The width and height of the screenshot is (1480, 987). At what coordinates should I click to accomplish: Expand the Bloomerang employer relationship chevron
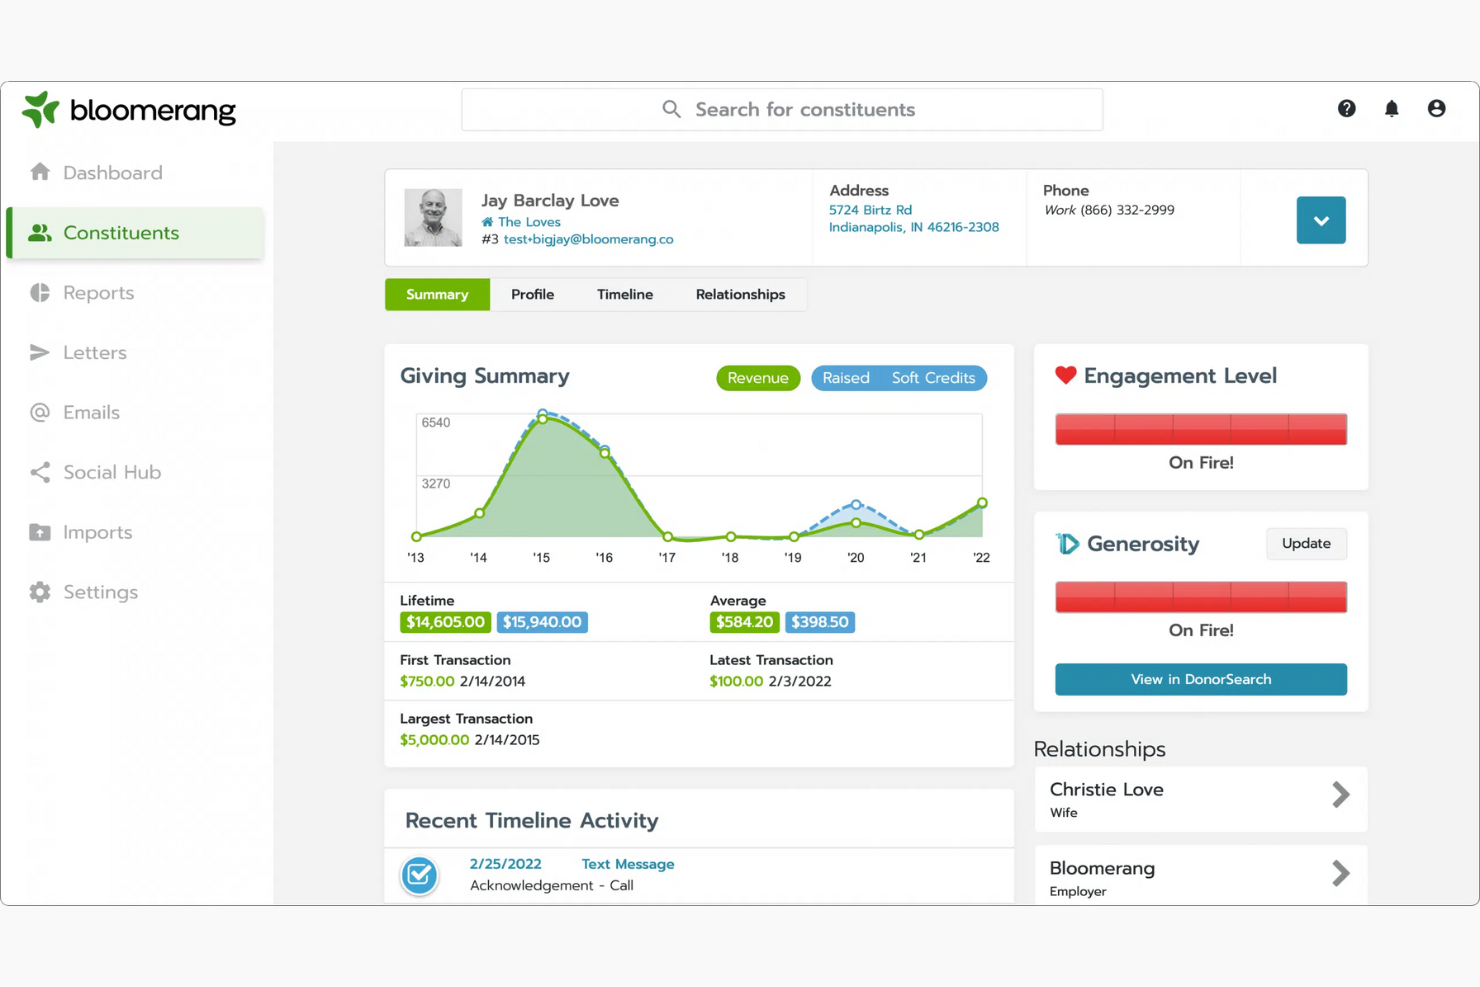pos(1341,873)
